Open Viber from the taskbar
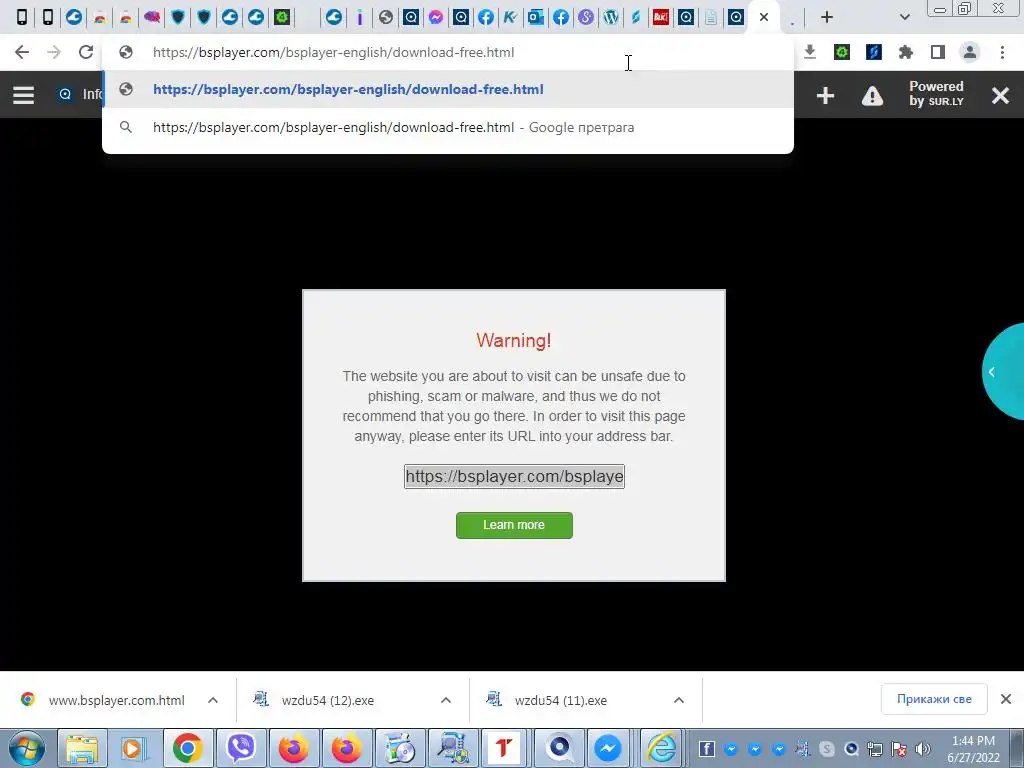 pos(240,748)
